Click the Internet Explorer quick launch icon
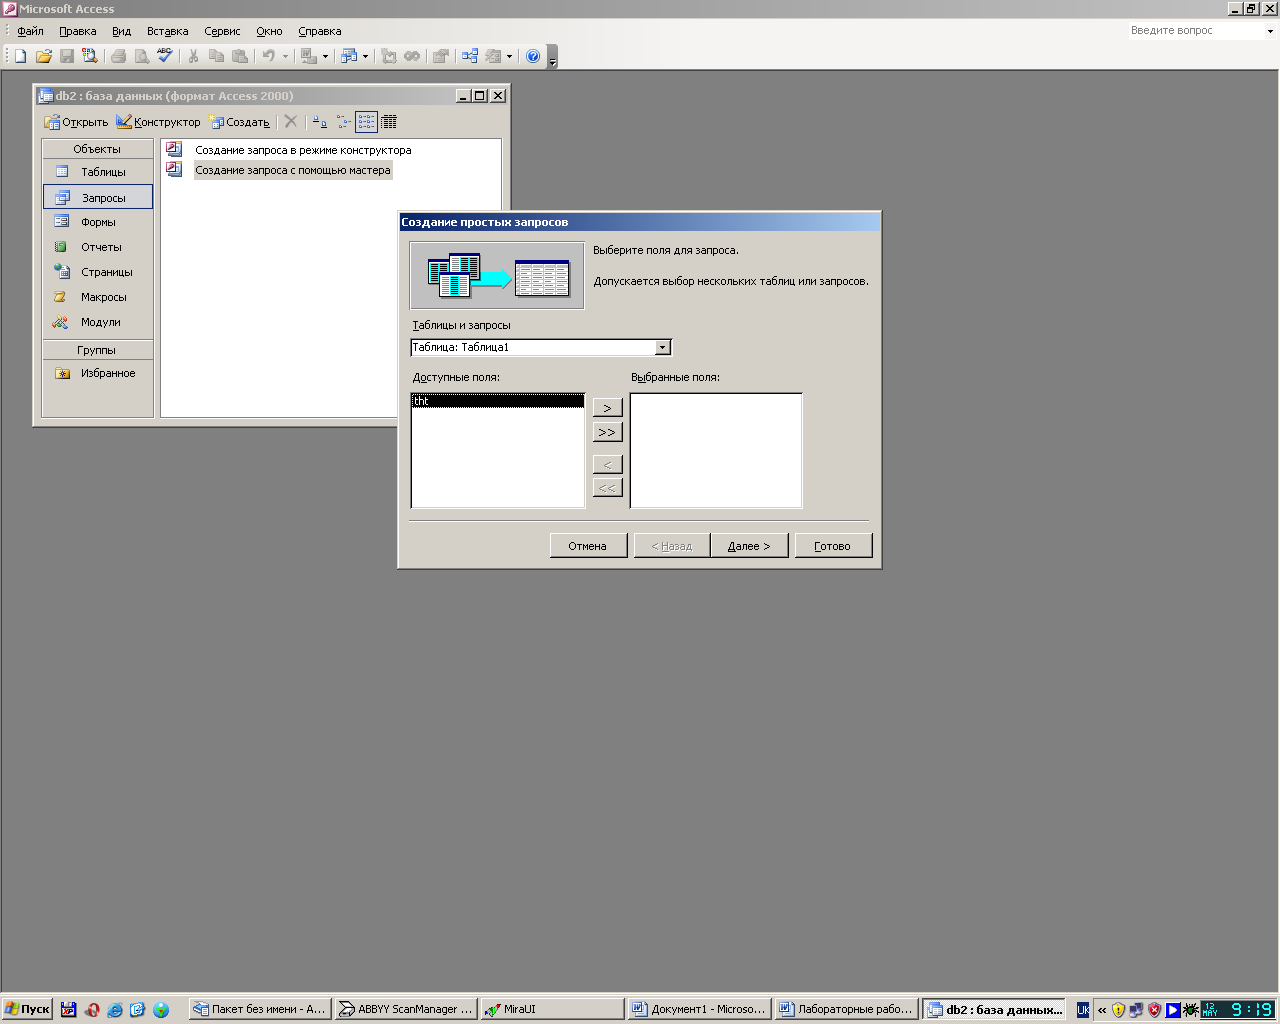This screenshot has width=1280, height=1024. 115,1010
